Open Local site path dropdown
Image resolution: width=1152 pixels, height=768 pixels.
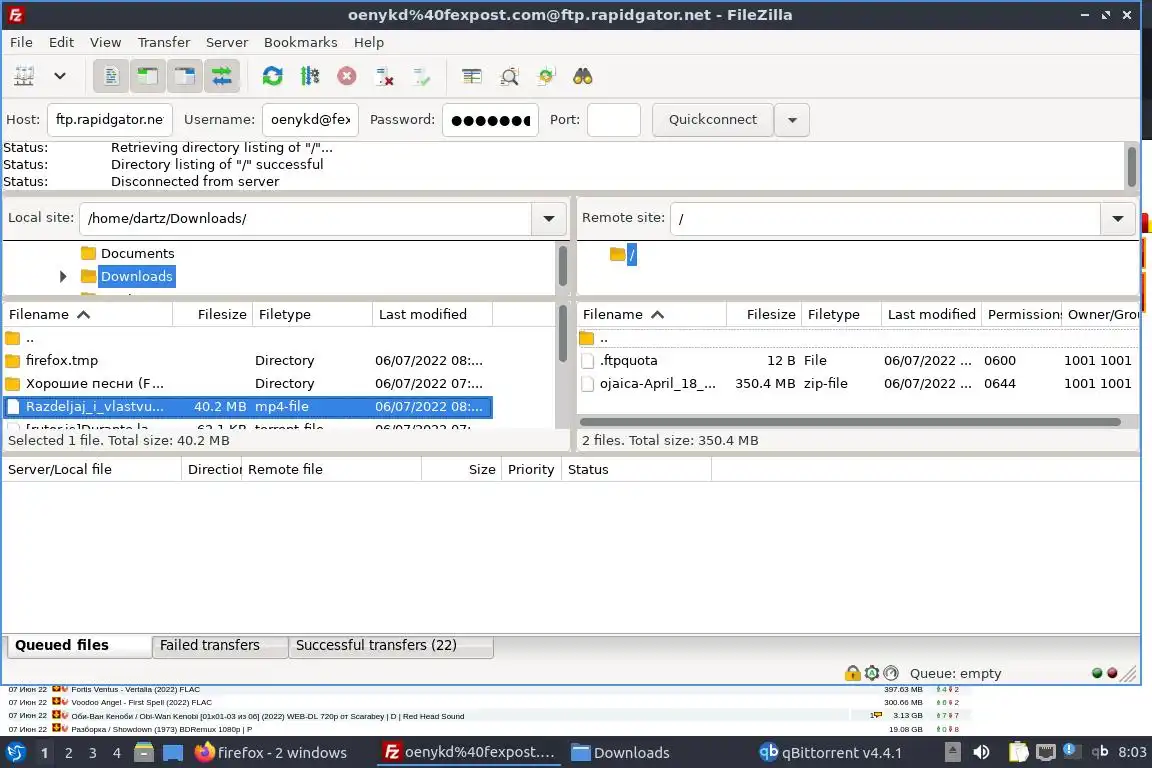tap(548, 218)
